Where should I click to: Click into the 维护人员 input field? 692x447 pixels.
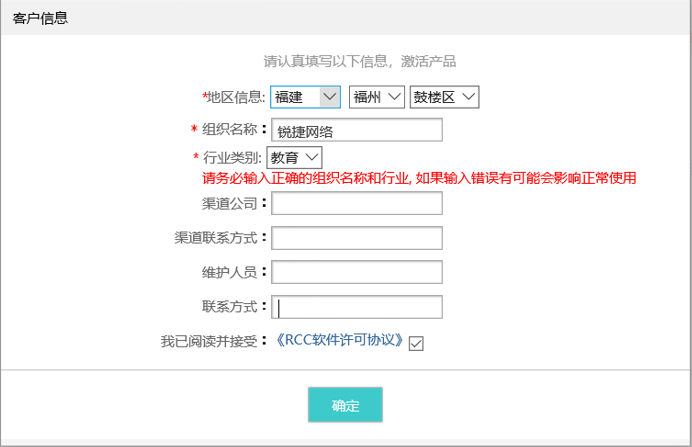click(357, 272)
